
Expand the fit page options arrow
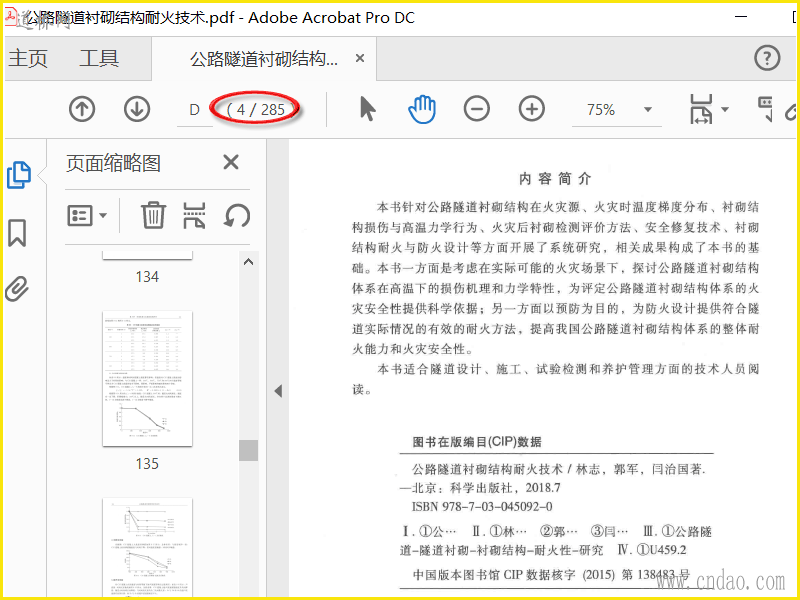[x=724, y=109]
